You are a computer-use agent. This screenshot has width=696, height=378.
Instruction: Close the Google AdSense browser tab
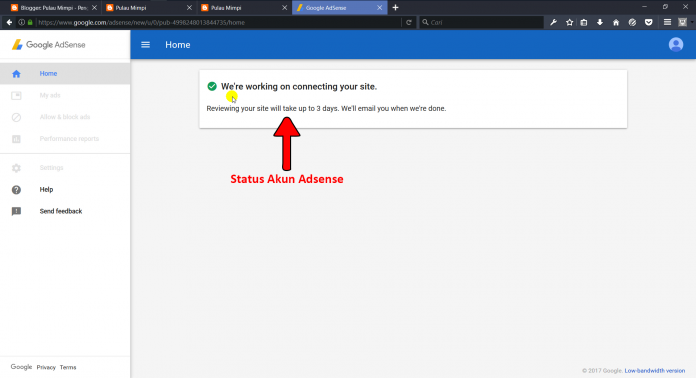pyautogui.click(x=380, y=8)
